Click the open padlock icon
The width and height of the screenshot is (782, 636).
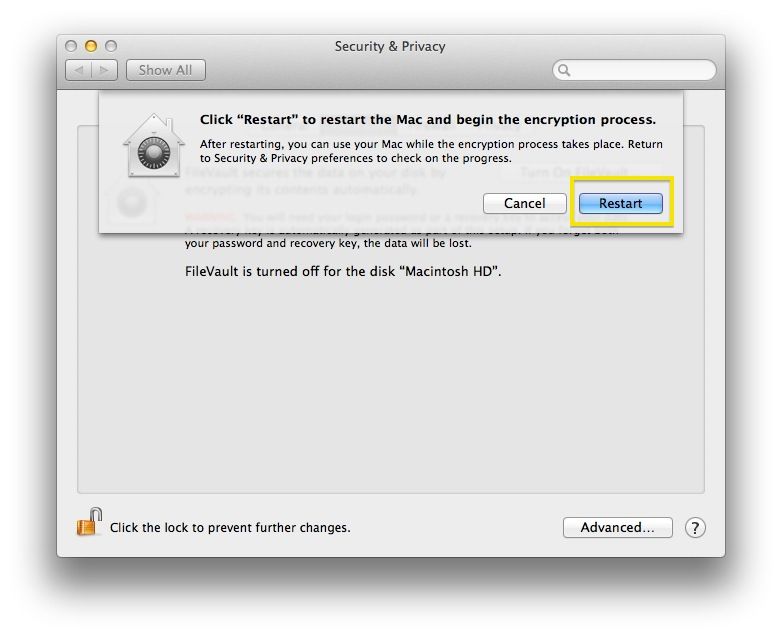89,522
